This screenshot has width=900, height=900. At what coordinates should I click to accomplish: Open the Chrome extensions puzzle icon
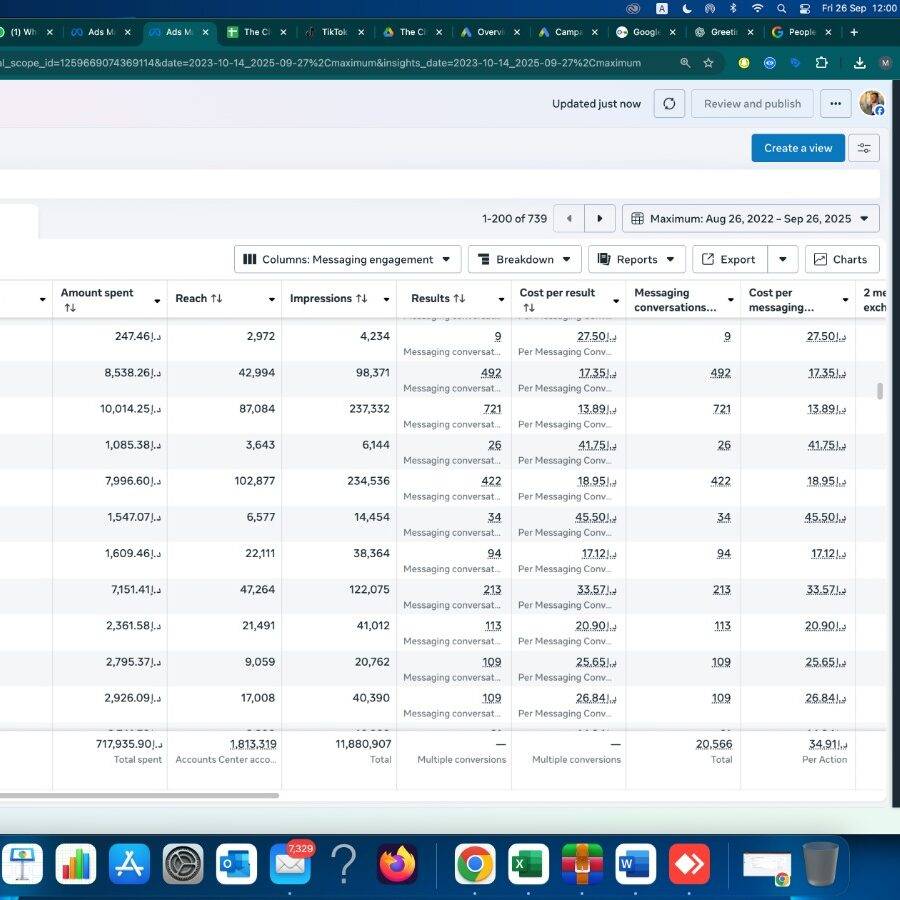[822, 62]
